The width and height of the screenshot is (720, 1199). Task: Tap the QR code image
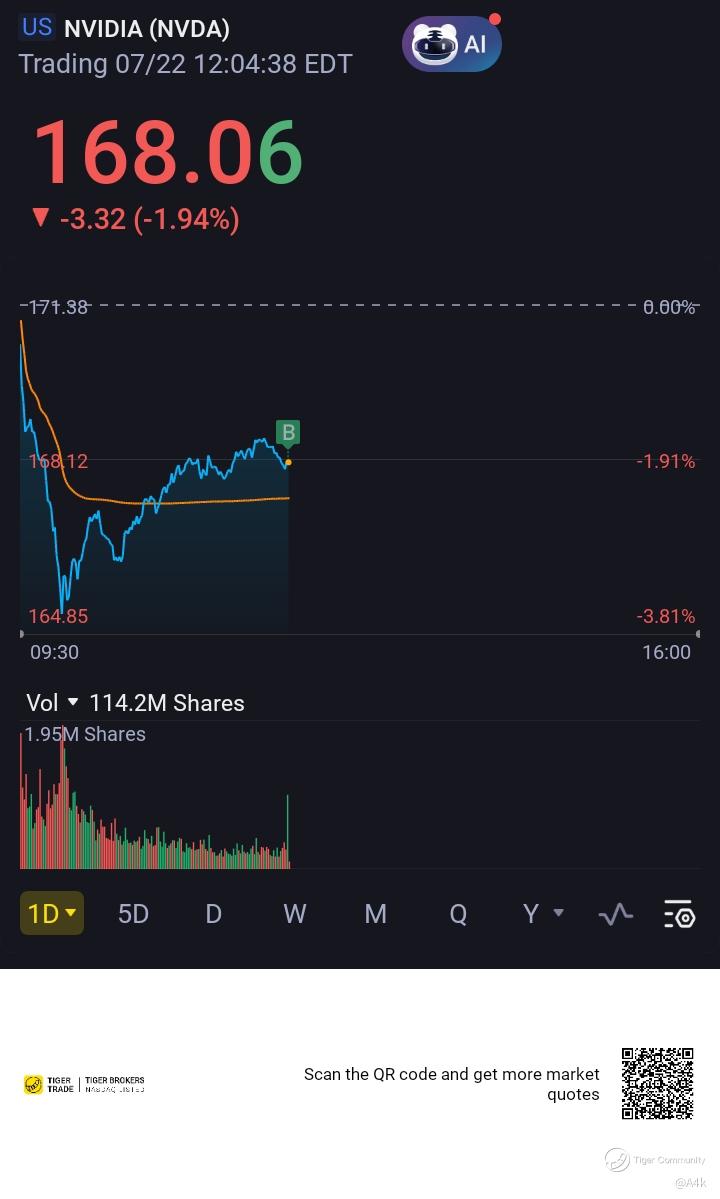(657, 1084)
